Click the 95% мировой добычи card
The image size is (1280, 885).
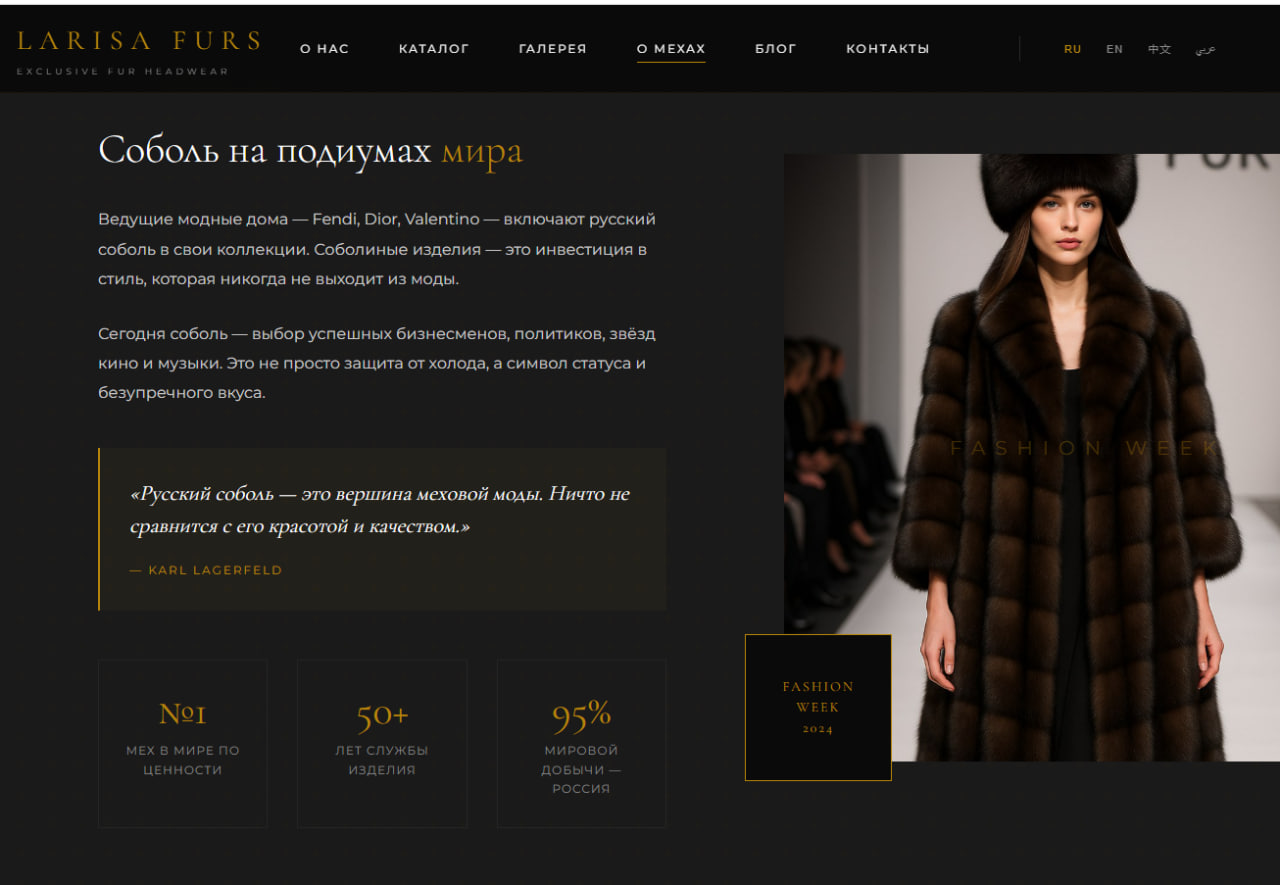(x=581, y=743)
